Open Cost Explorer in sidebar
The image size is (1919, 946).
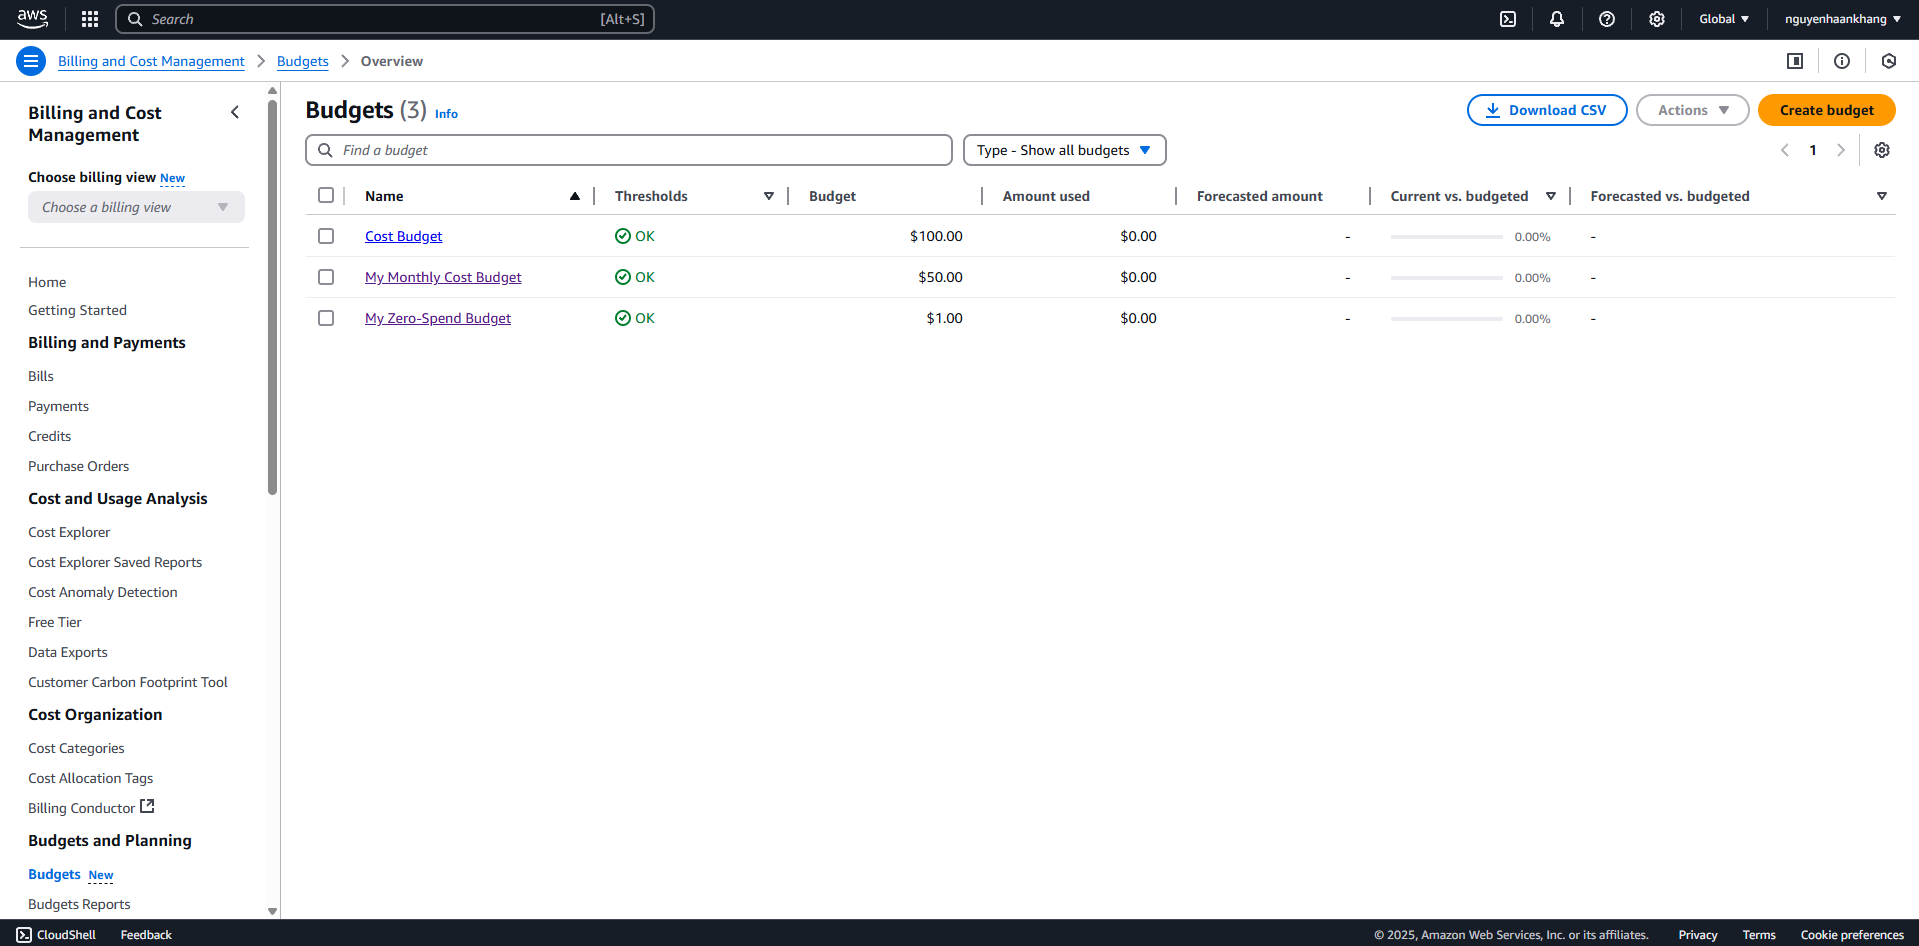69,532
